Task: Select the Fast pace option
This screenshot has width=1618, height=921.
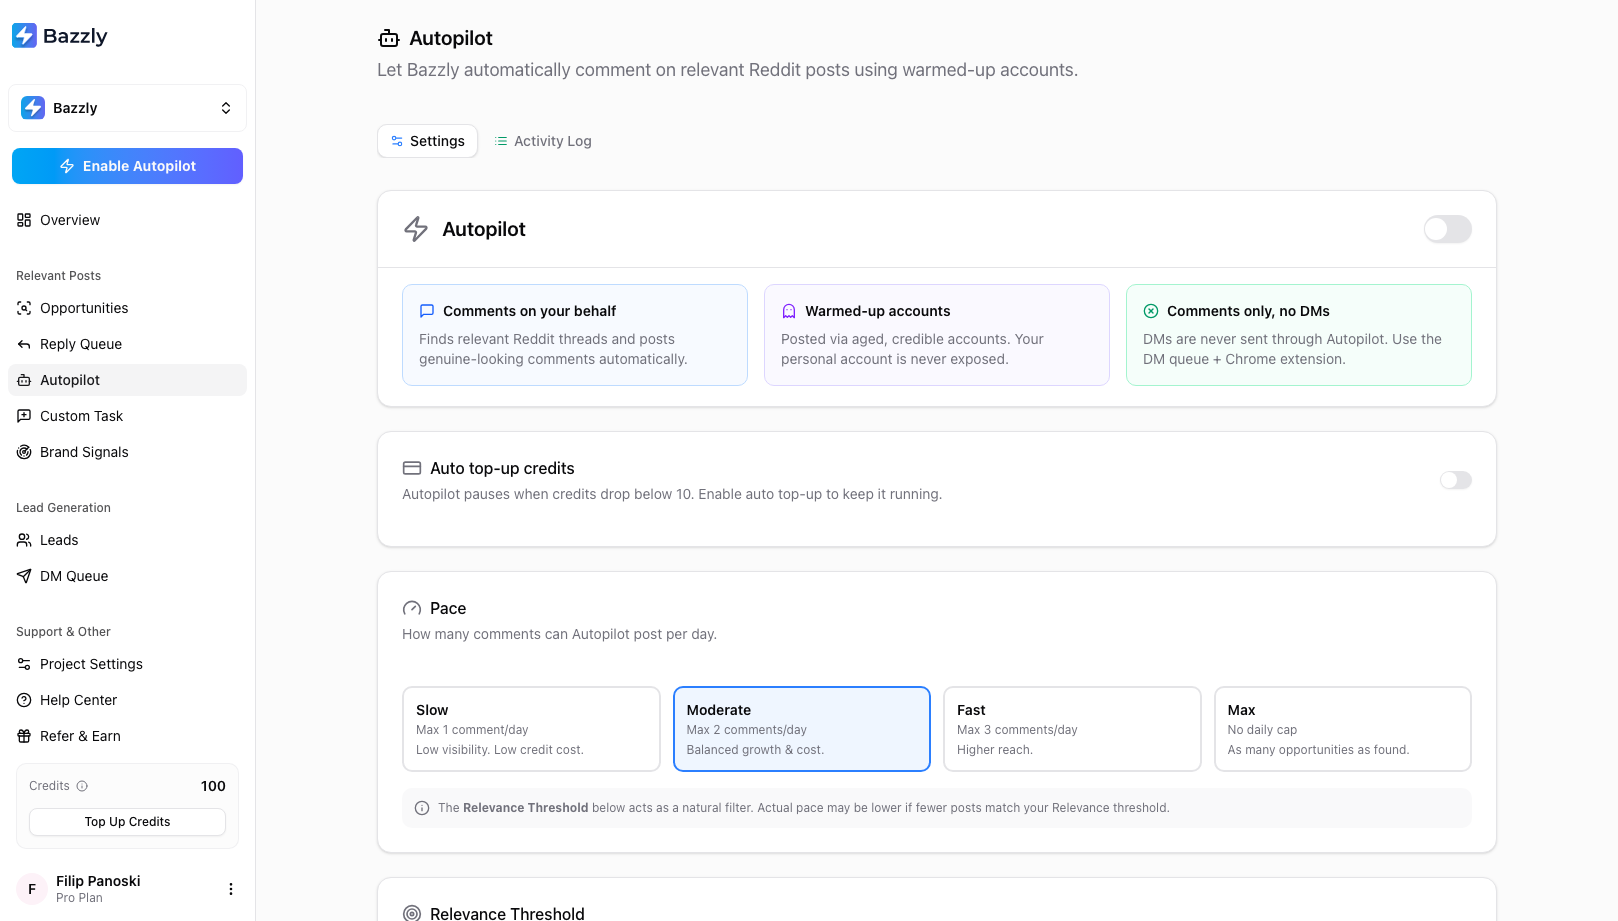Action: click(1072, 729)
